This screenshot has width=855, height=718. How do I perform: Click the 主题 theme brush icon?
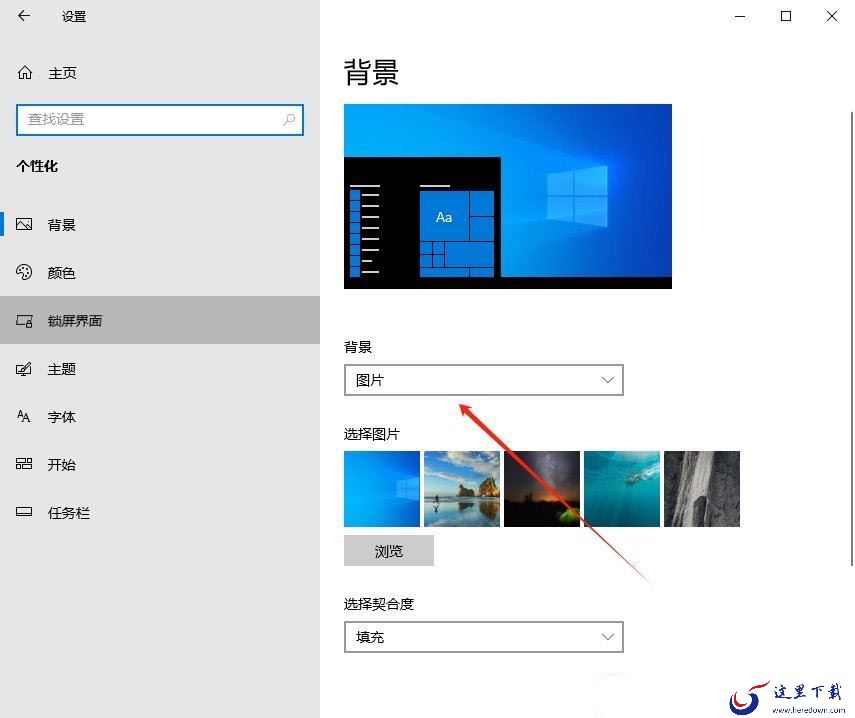[24, 369]
